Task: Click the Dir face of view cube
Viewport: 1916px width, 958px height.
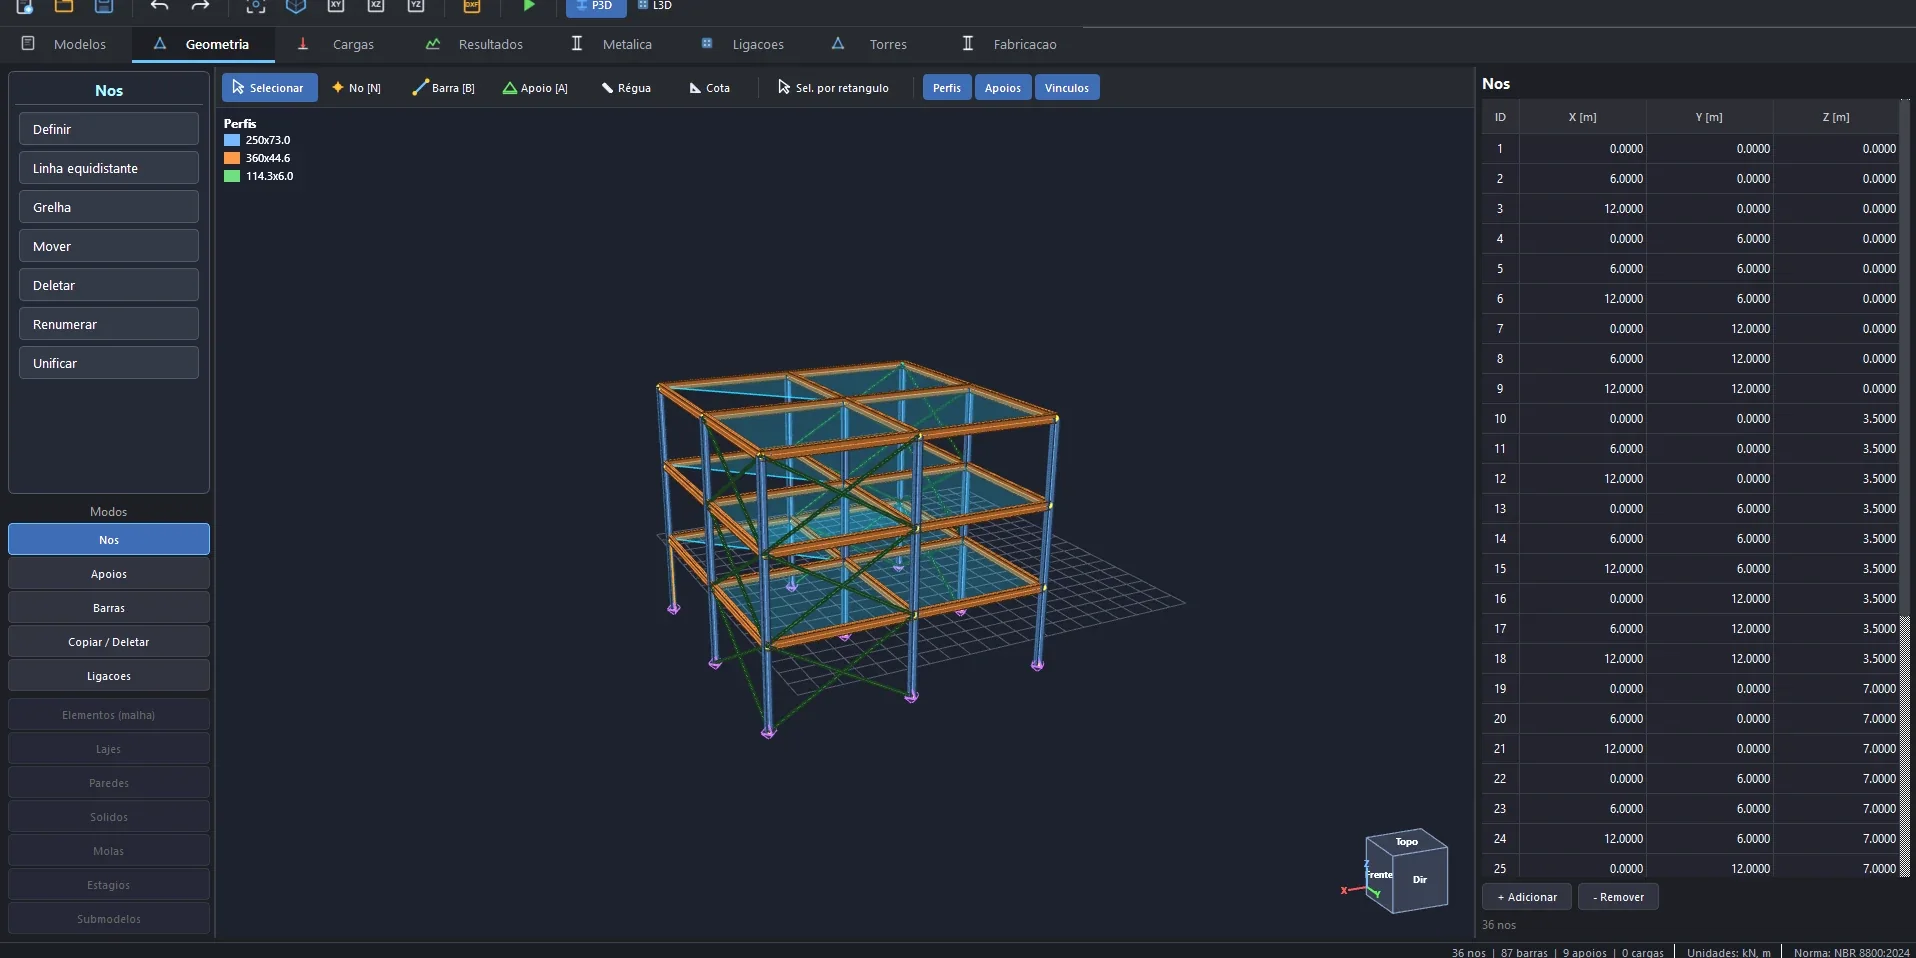Action: [x=1420, y=880]
